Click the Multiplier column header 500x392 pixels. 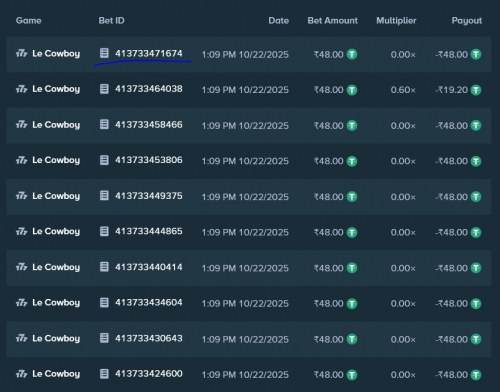click(396, 21)
